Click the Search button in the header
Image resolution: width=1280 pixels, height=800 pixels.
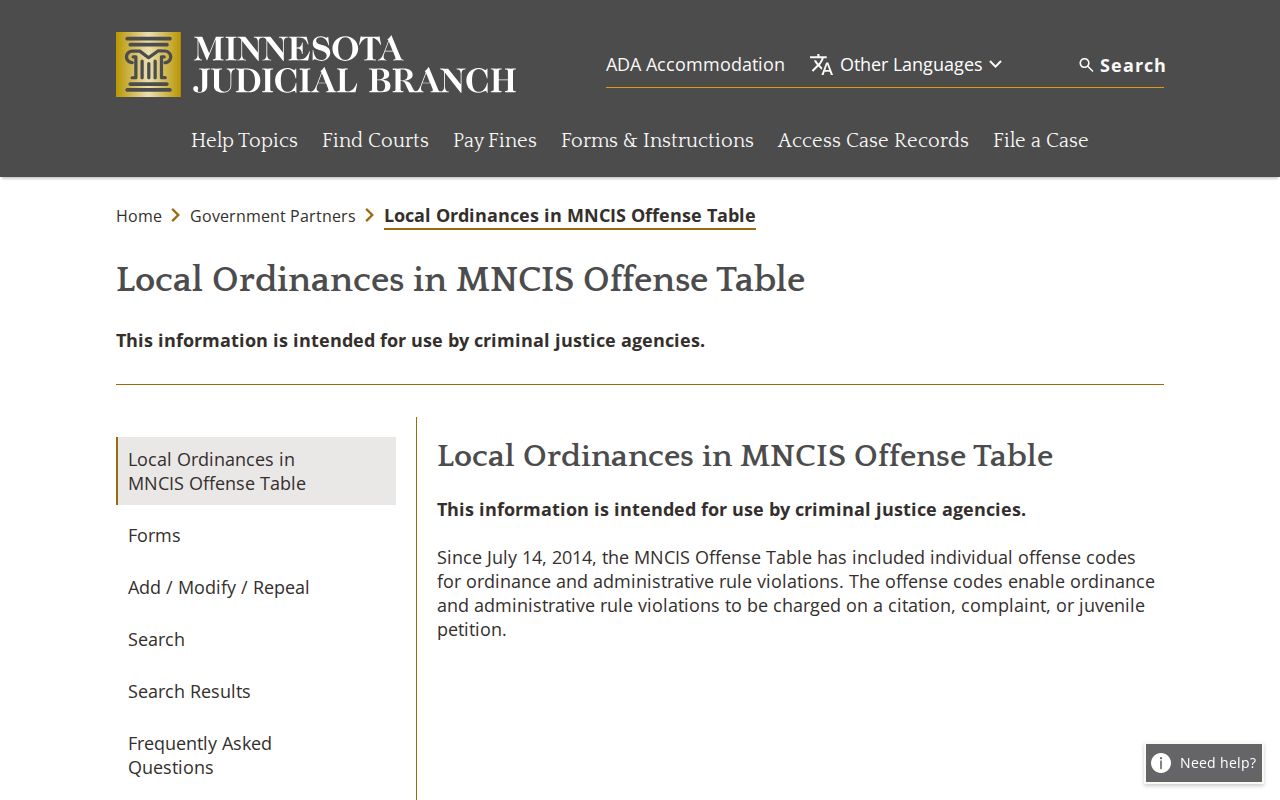pyautogui.click(x=1122, y=65)
